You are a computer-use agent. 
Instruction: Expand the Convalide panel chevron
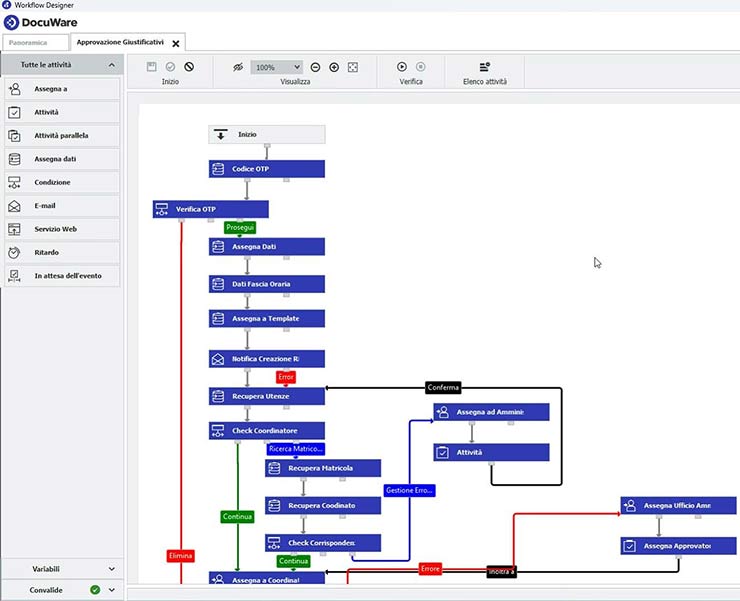(111, 590)
